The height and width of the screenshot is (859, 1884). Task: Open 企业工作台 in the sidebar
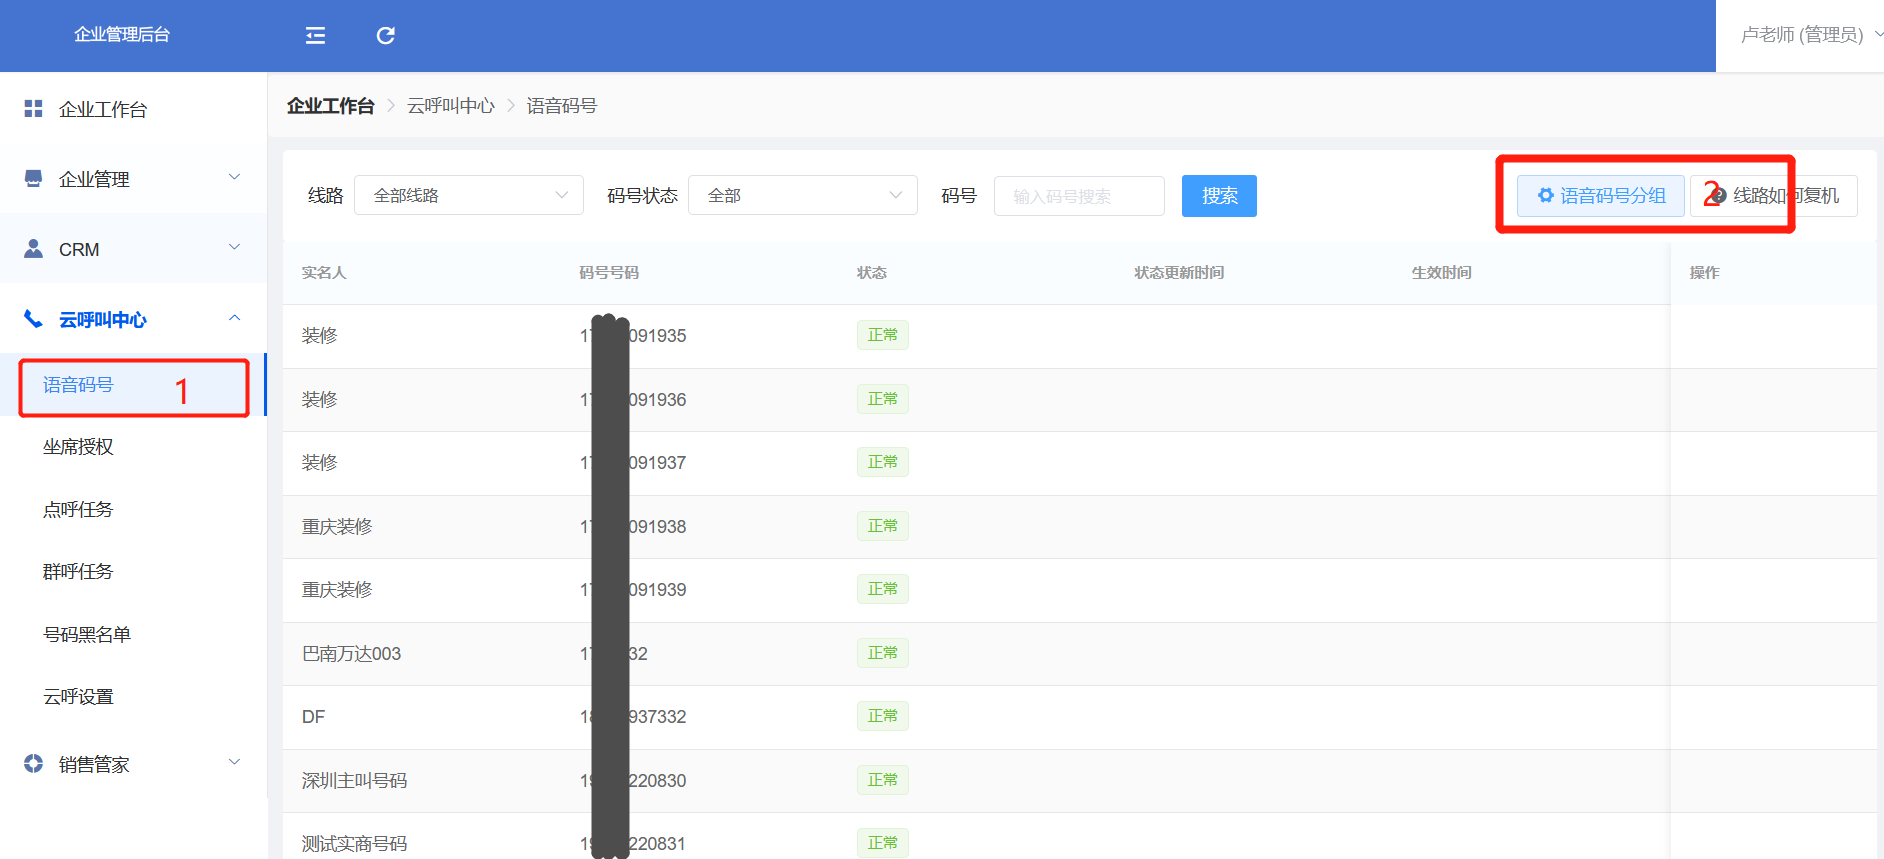point(103,109)
